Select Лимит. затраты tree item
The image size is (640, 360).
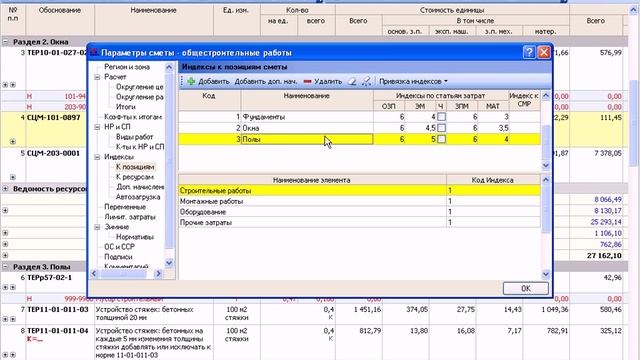(x=130, y=217)
